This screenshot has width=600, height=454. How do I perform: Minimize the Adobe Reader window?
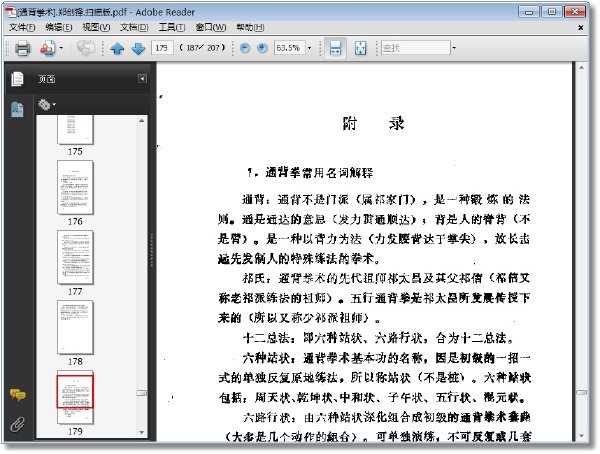click(529, 12)
